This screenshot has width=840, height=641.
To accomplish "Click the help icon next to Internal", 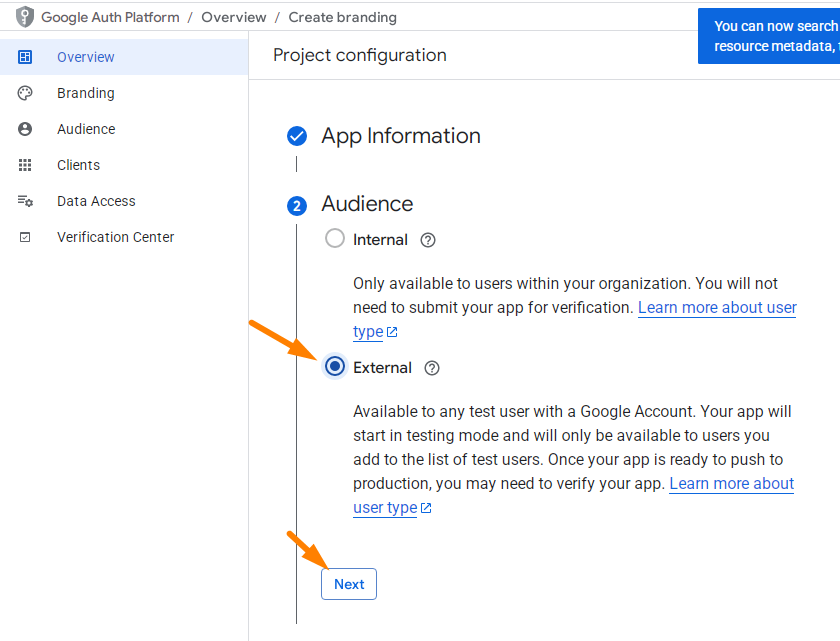I will click(428, 240).
